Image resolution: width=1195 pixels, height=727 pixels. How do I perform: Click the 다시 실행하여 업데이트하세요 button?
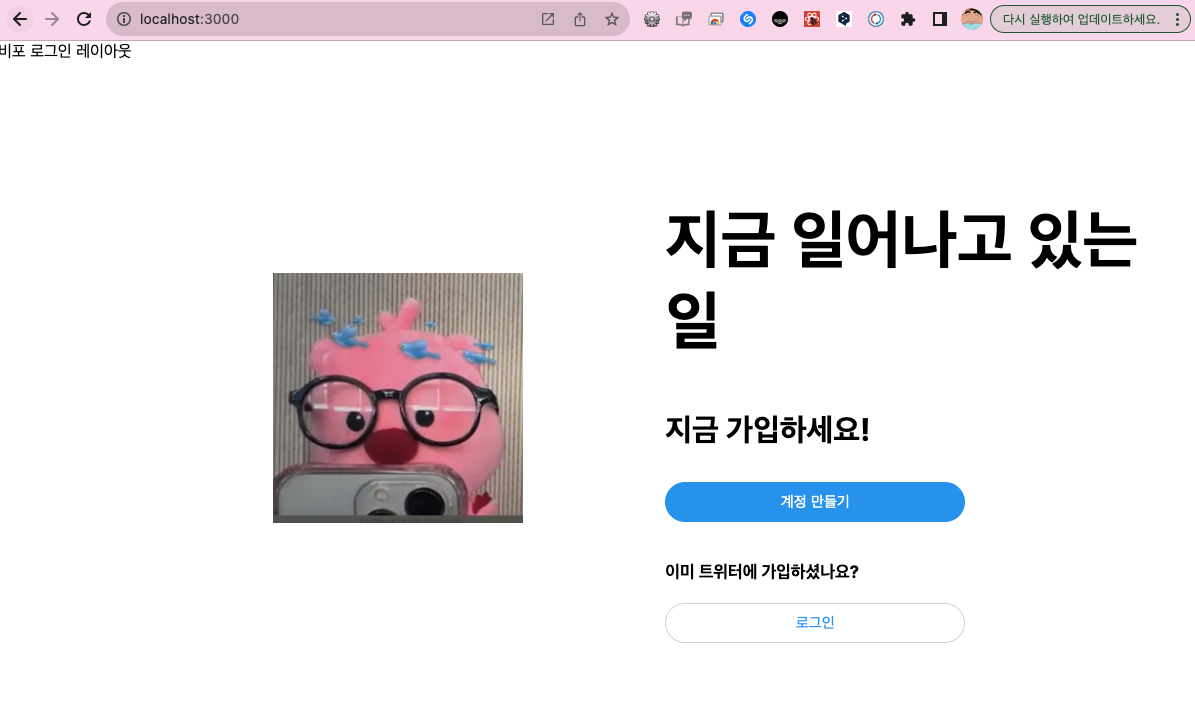[x=1081, y=19]
